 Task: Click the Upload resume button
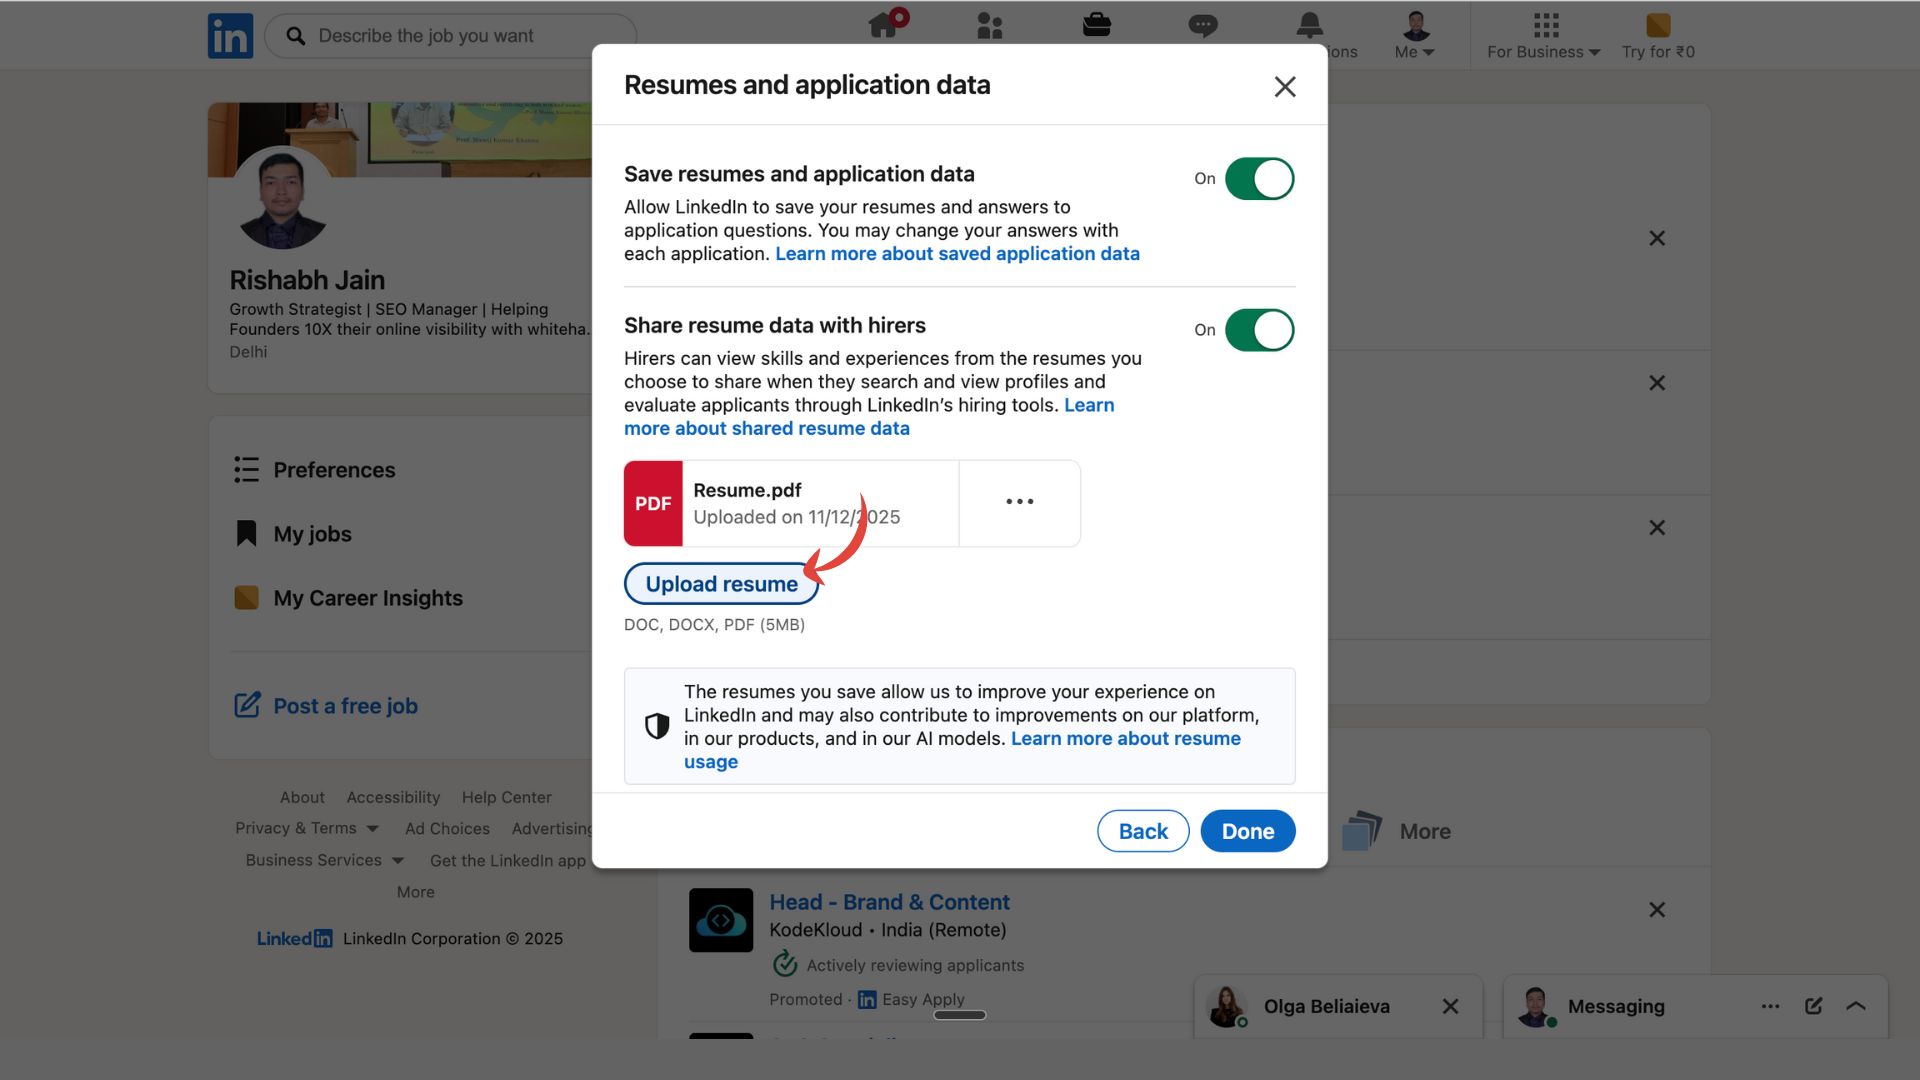point(721,583)
